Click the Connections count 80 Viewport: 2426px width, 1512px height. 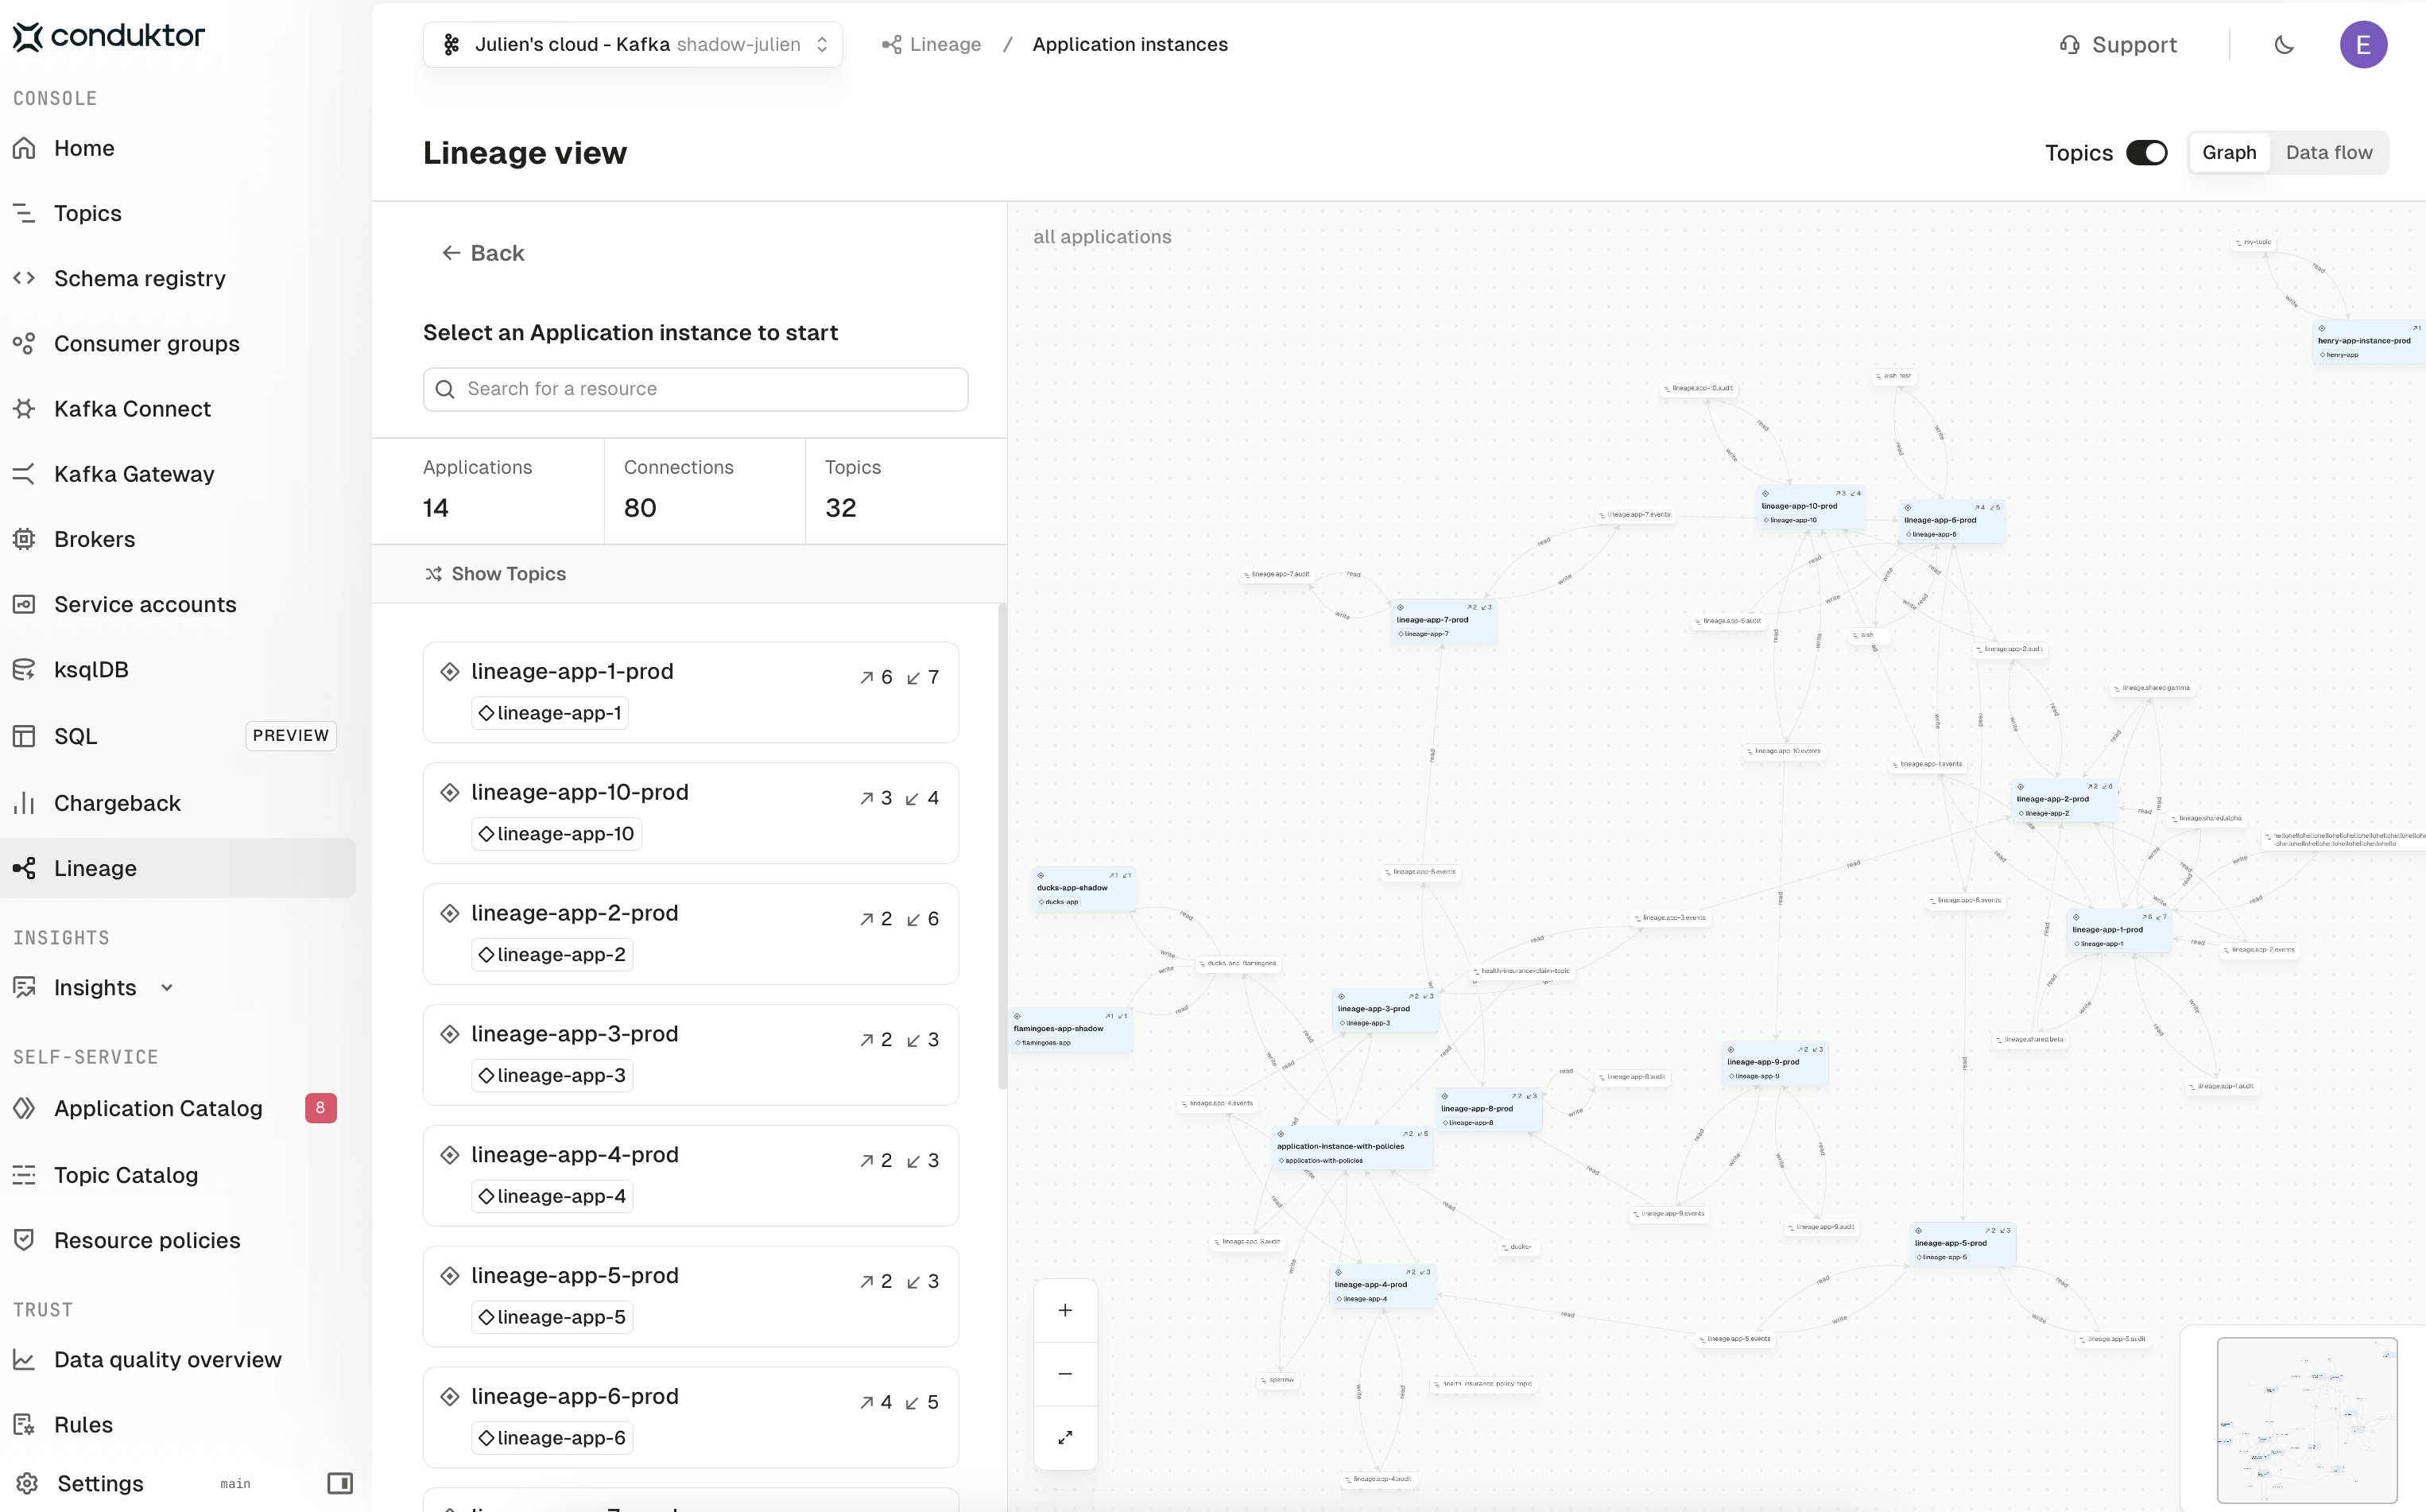(640, 508)
